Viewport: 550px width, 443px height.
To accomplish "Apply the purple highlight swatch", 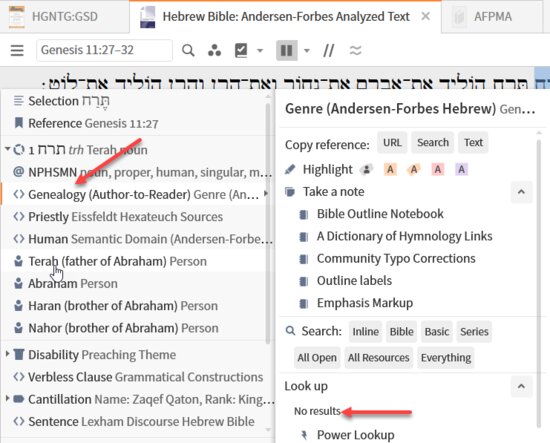I will coord(461,170).
